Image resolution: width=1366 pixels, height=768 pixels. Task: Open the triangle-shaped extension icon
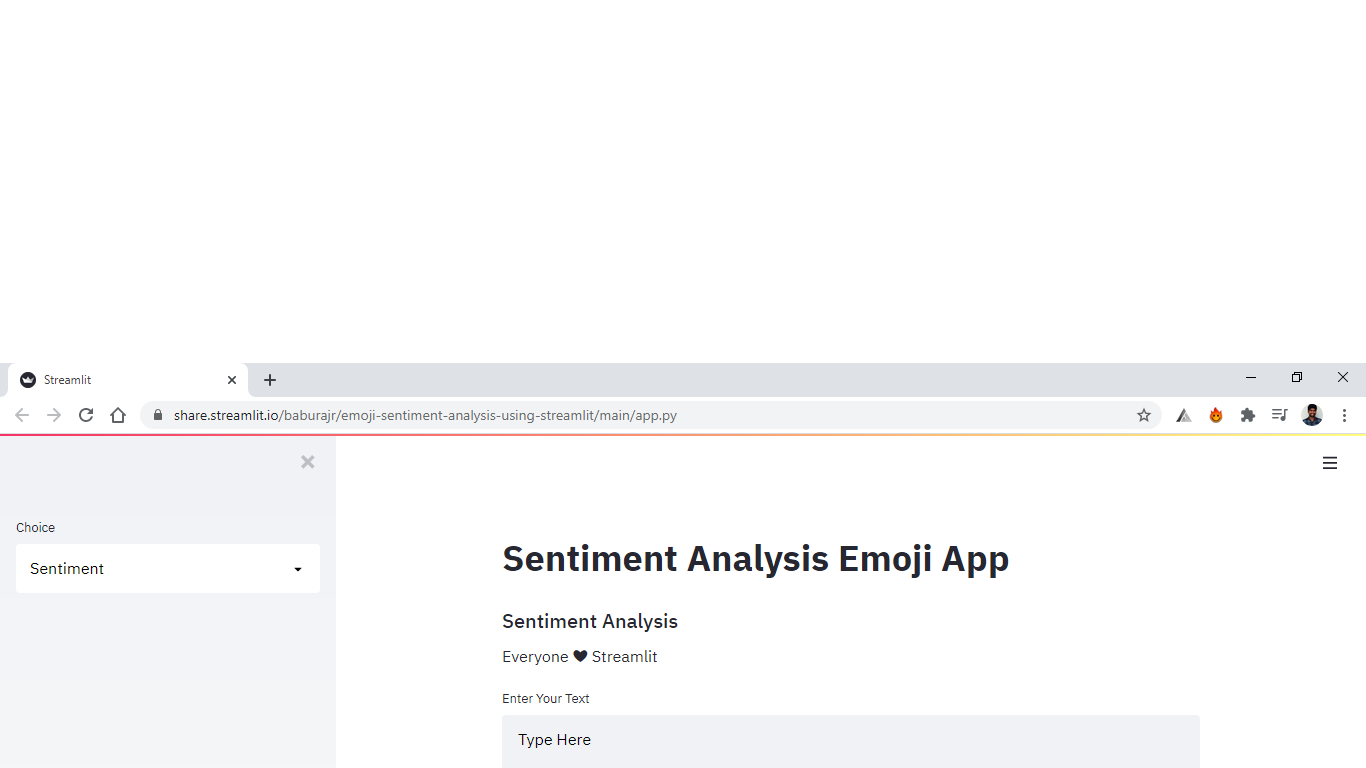[x=1184, y=415]
